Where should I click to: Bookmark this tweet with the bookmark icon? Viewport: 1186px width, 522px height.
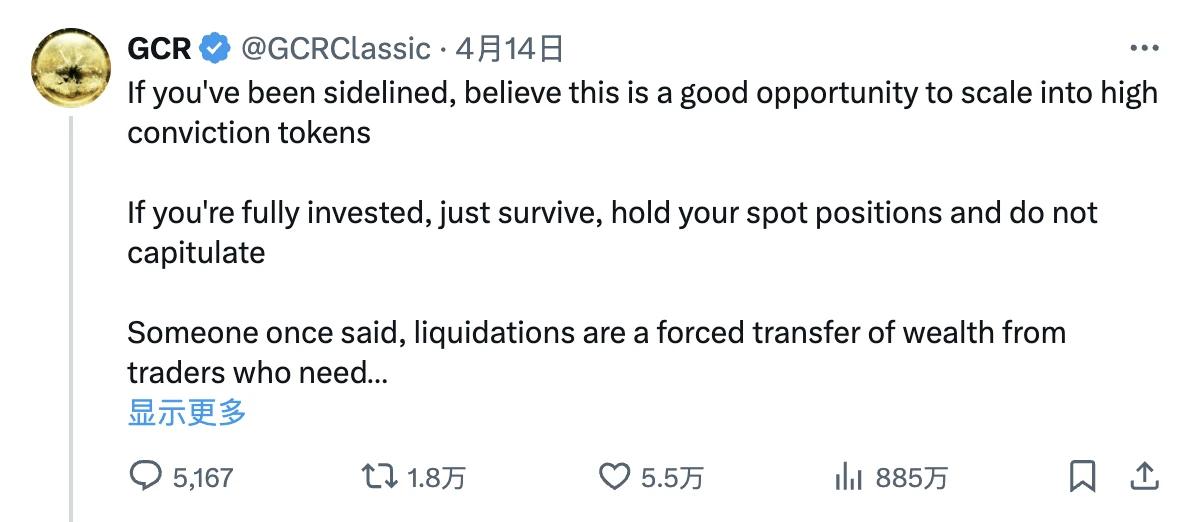click(x=1082, y=477)
